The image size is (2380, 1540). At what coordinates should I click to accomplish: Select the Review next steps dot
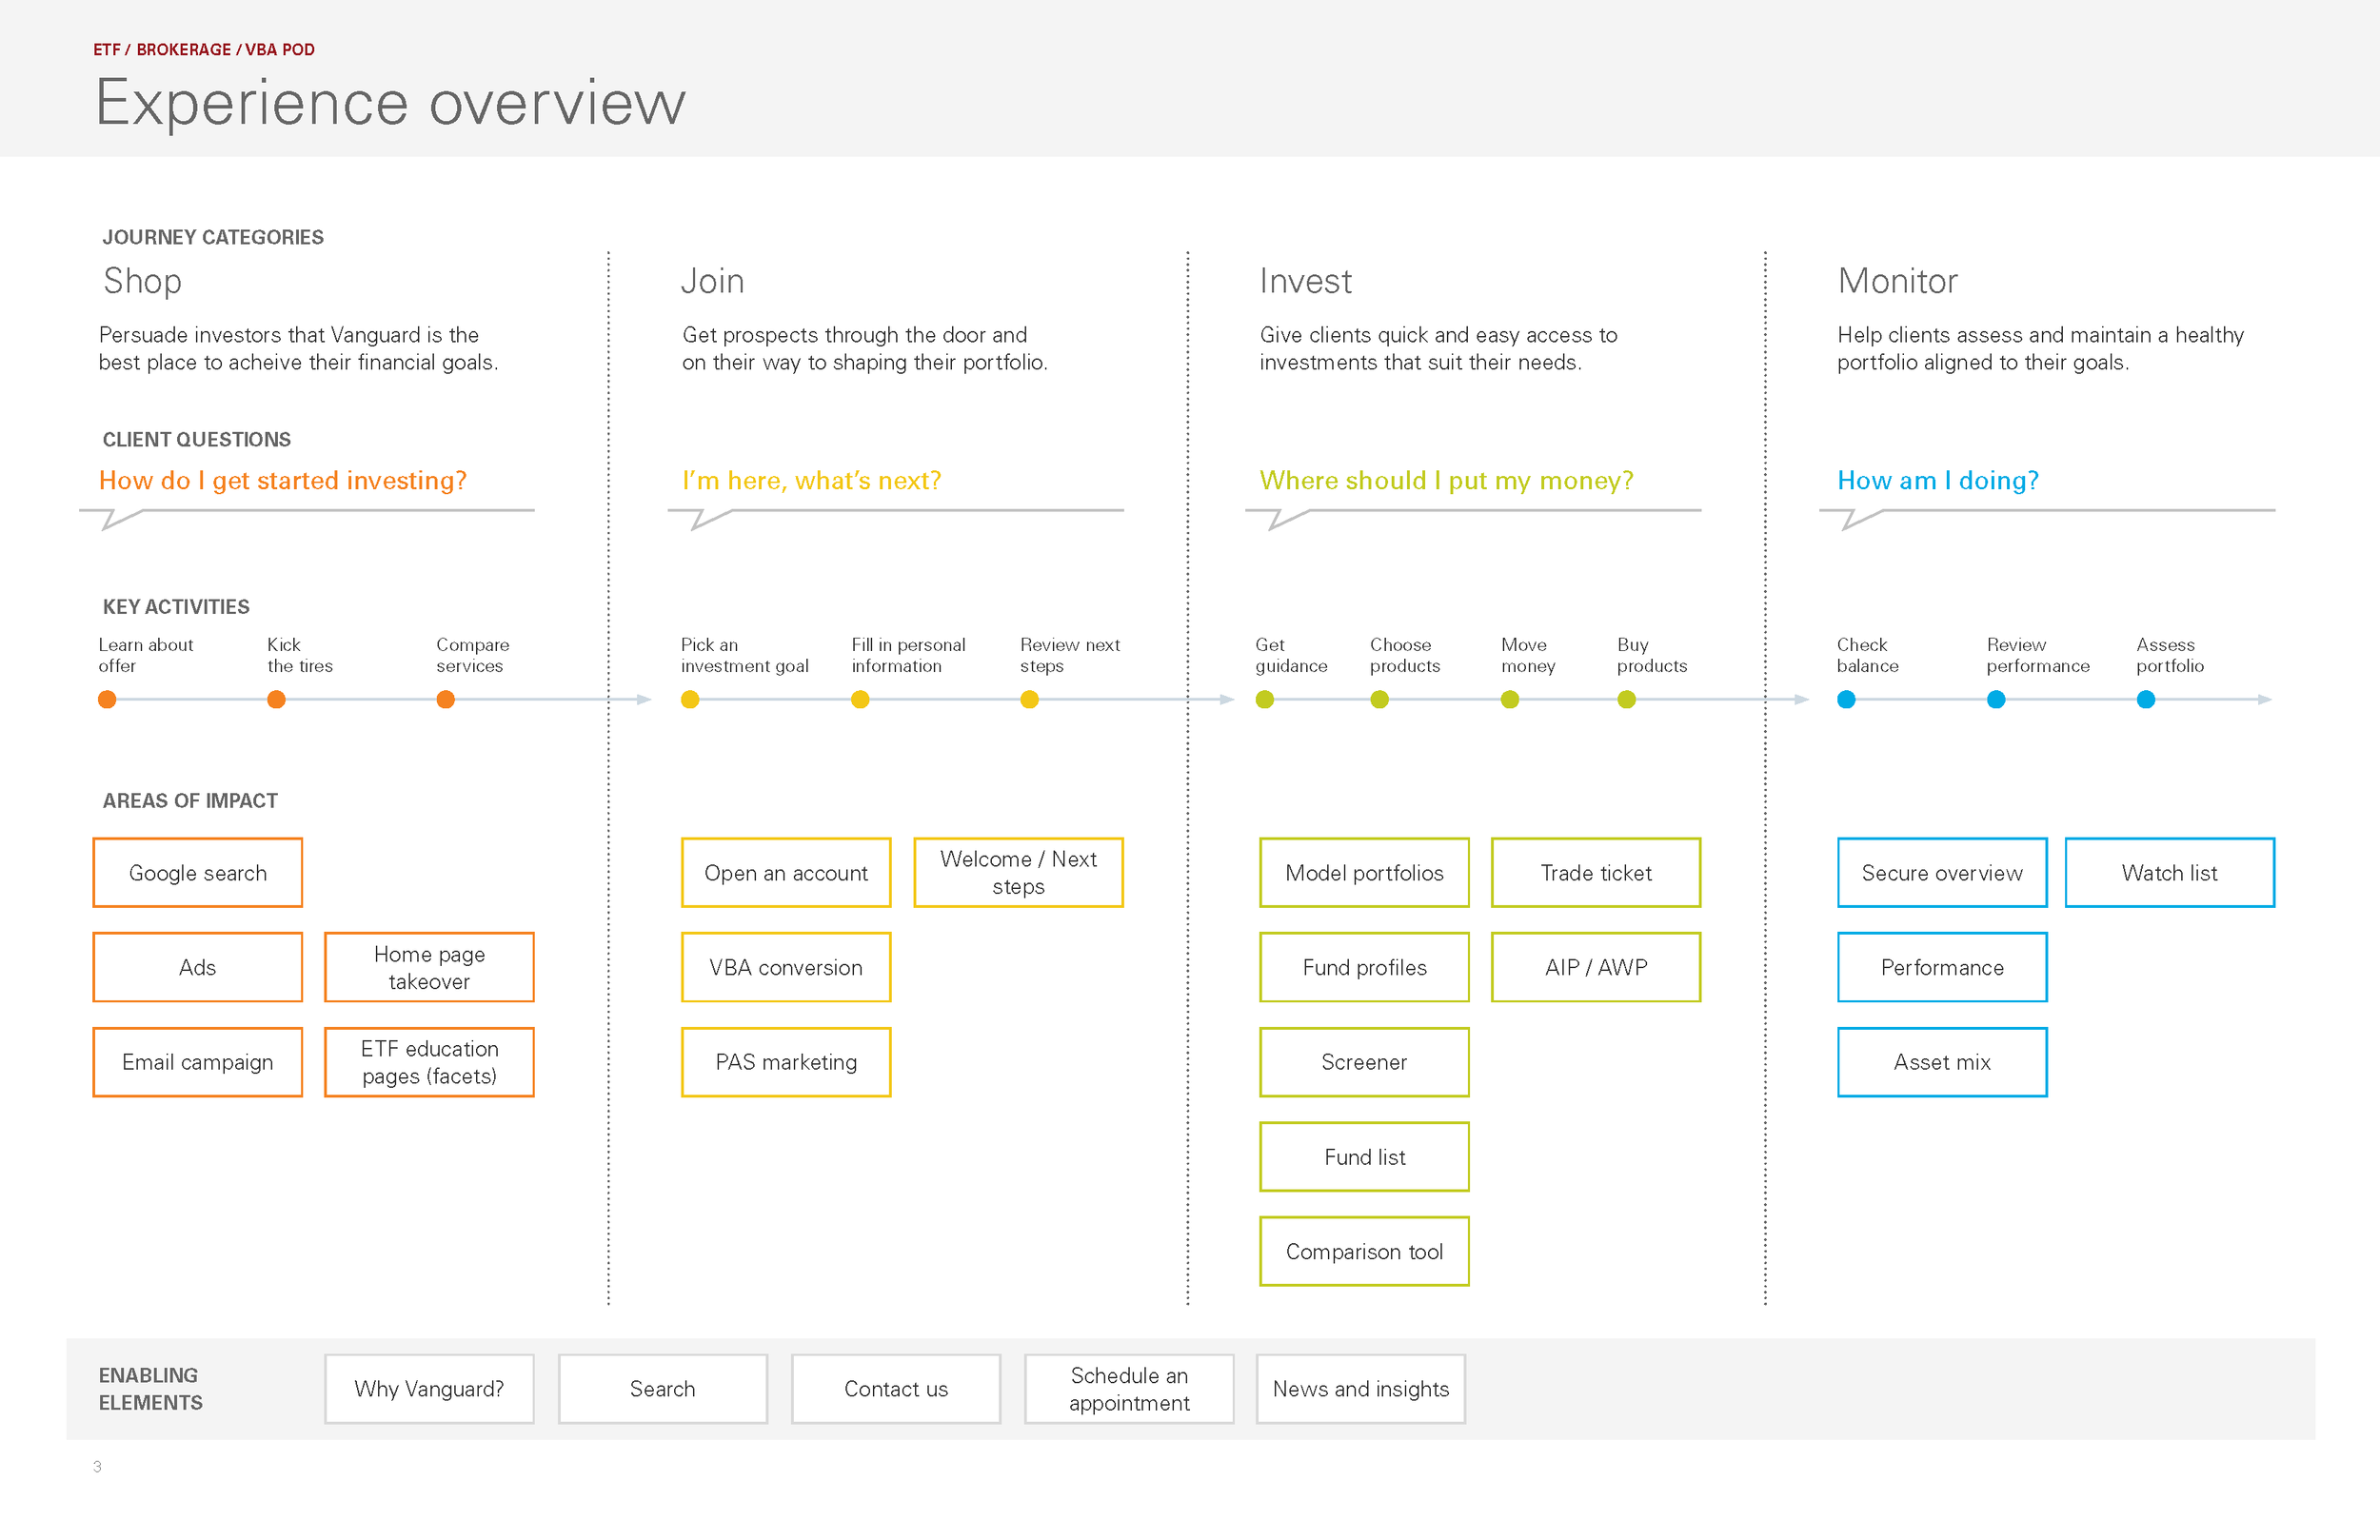tap(1029, 700)
